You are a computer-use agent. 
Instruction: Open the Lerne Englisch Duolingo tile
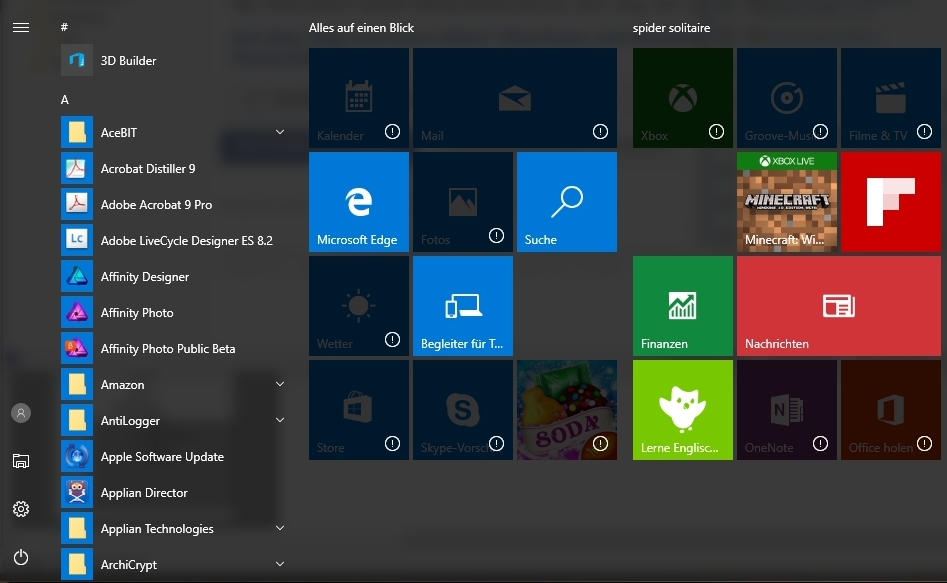coord(682,410)
